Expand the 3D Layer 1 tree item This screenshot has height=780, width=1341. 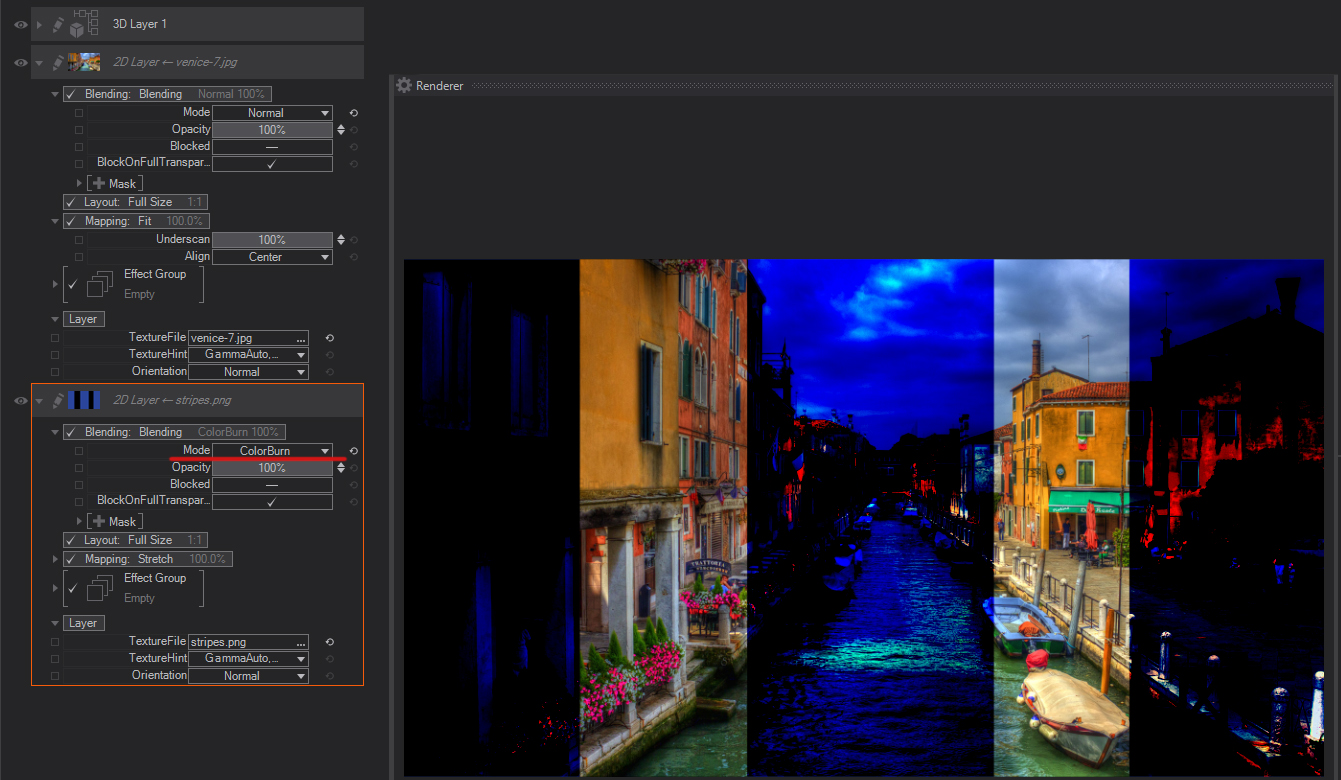(x=40, y=24)
